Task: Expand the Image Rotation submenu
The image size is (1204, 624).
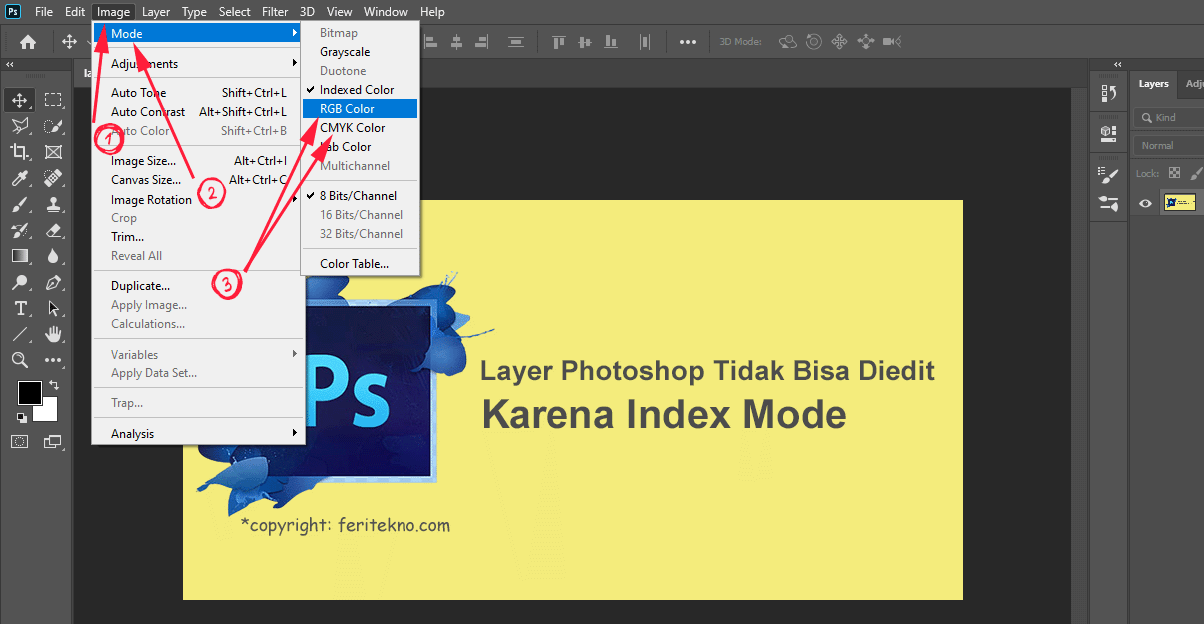Action: click(x=198, y=200)
